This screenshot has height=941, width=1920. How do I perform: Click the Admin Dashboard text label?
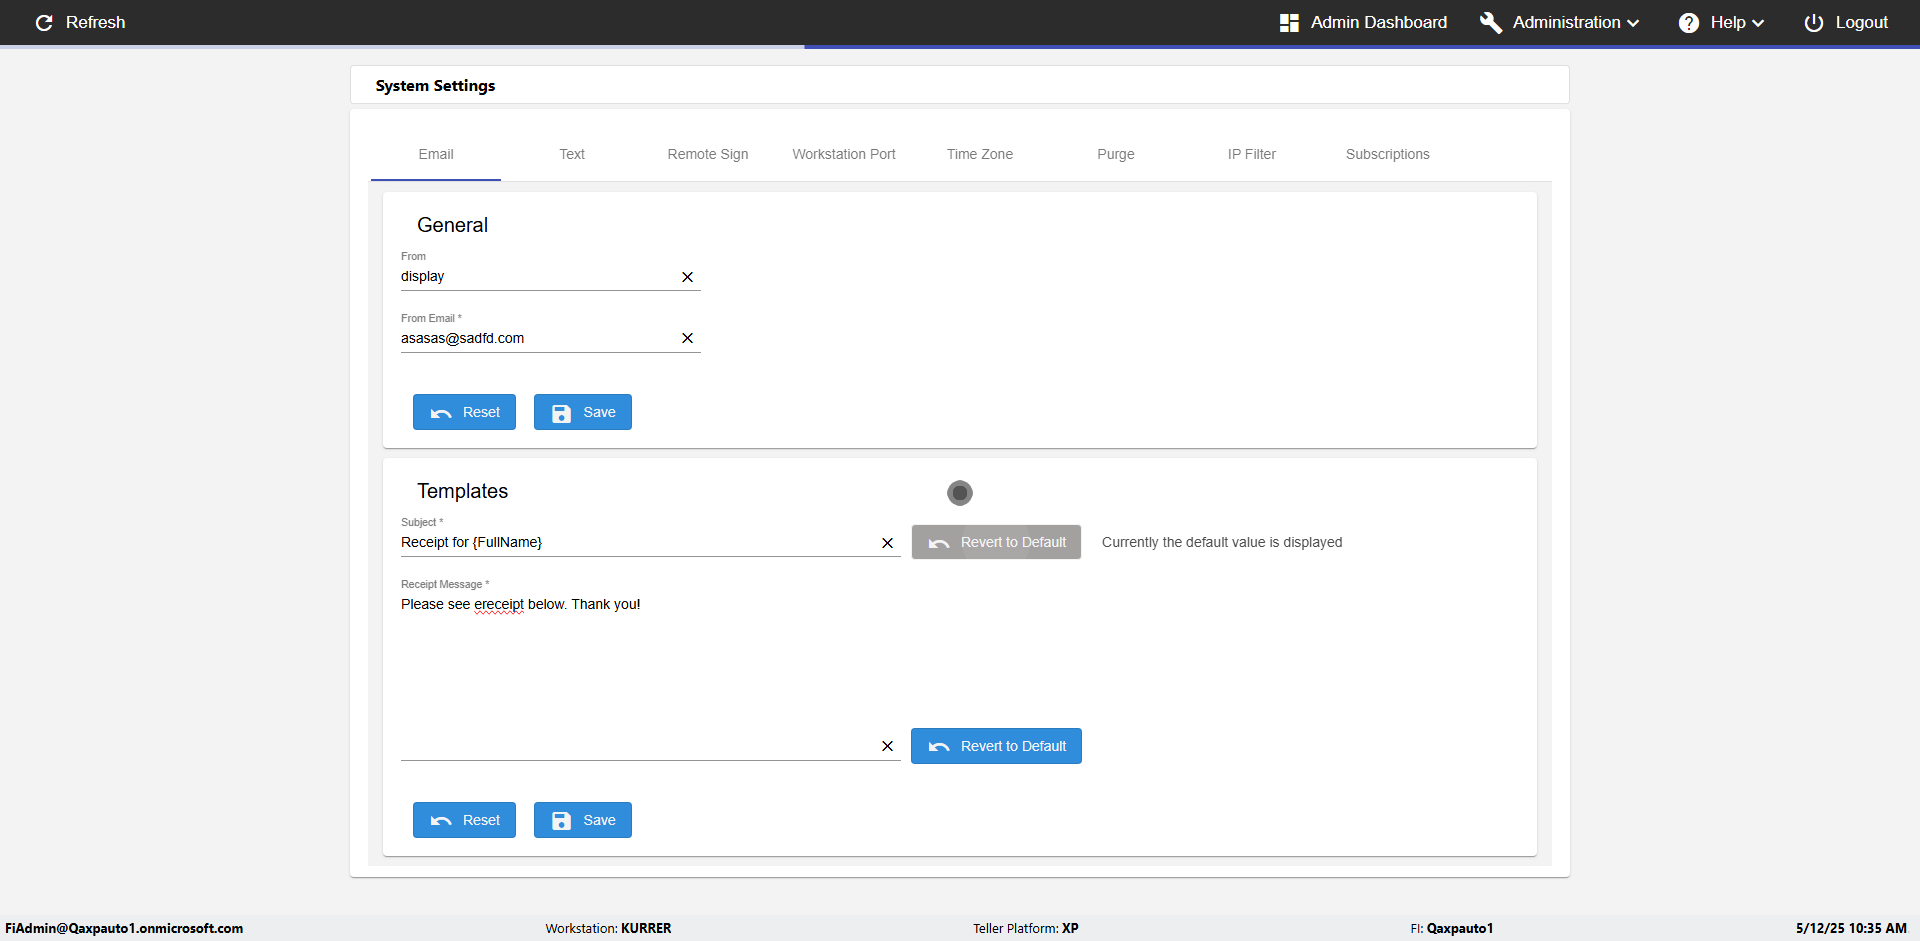[x=1378, y=22]
